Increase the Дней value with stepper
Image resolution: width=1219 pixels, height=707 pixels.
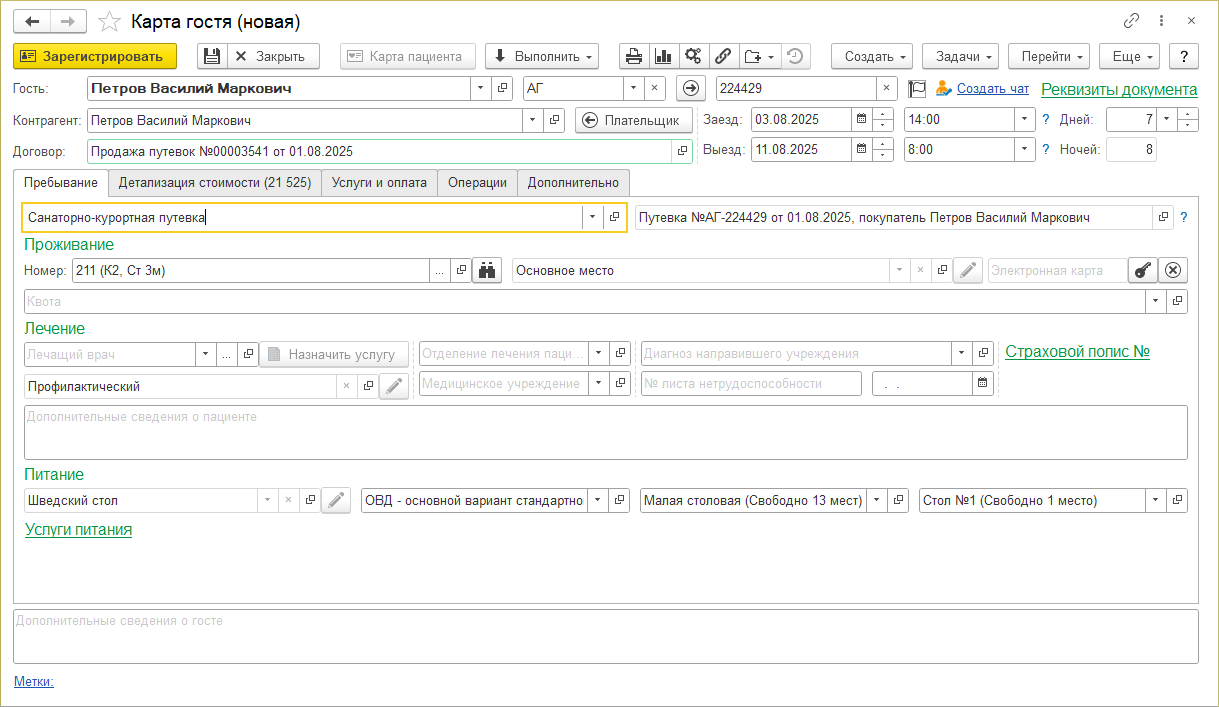[x=1187, y=115]
